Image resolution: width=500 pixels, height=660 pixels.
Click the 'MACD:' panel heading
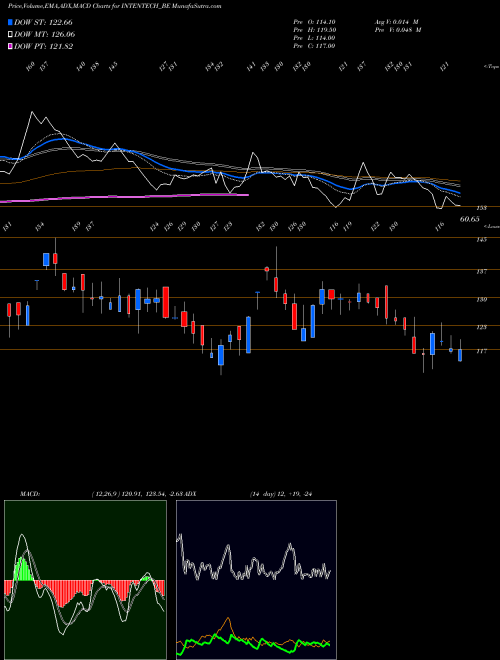point(29,494)
